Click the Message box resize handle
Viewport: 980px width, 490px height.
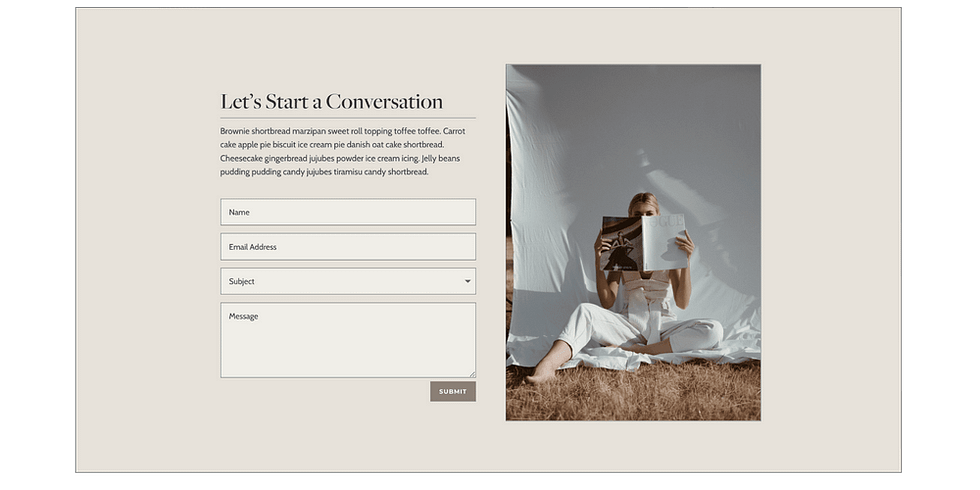tap(472, 374)
